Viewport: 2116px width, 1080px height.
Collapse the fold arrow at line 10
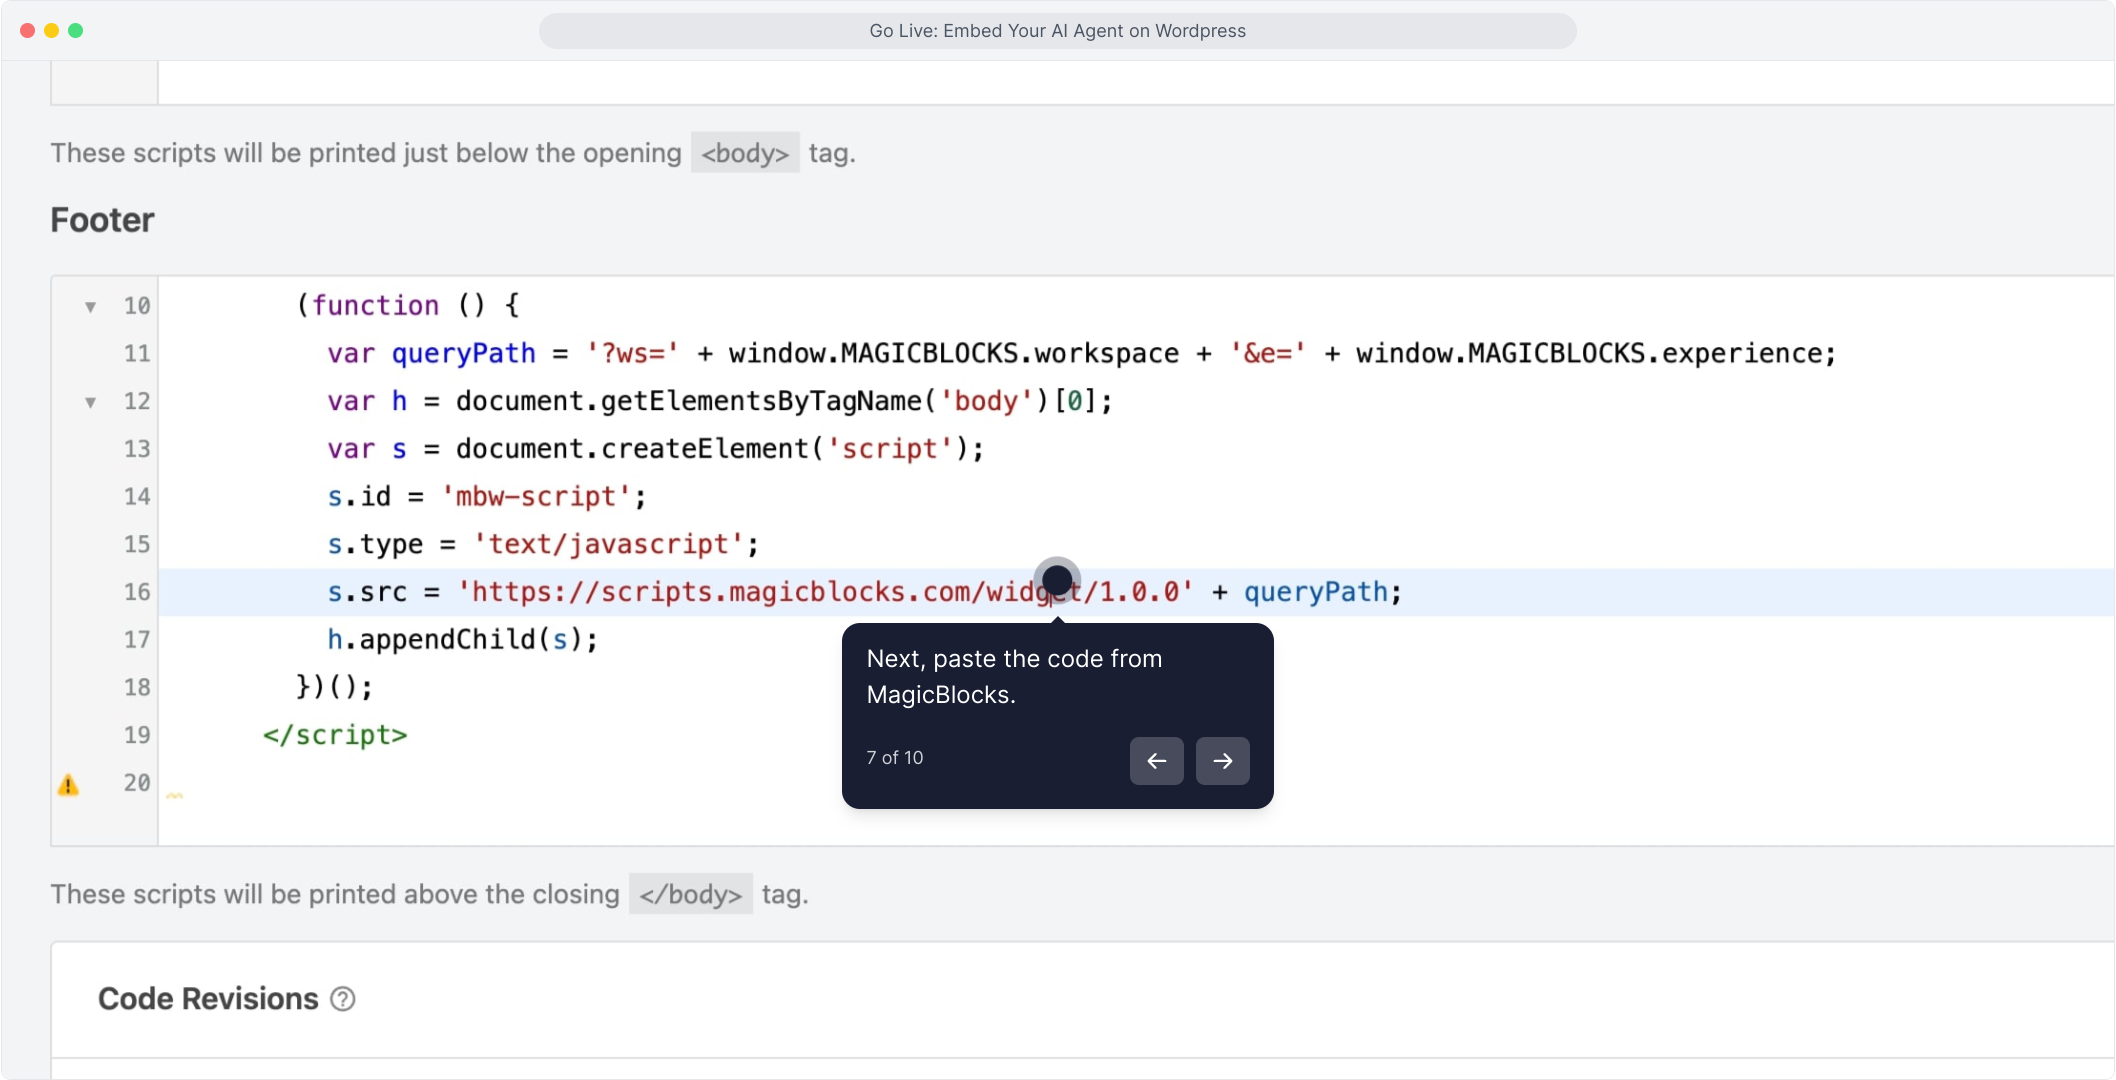point(90,307)
